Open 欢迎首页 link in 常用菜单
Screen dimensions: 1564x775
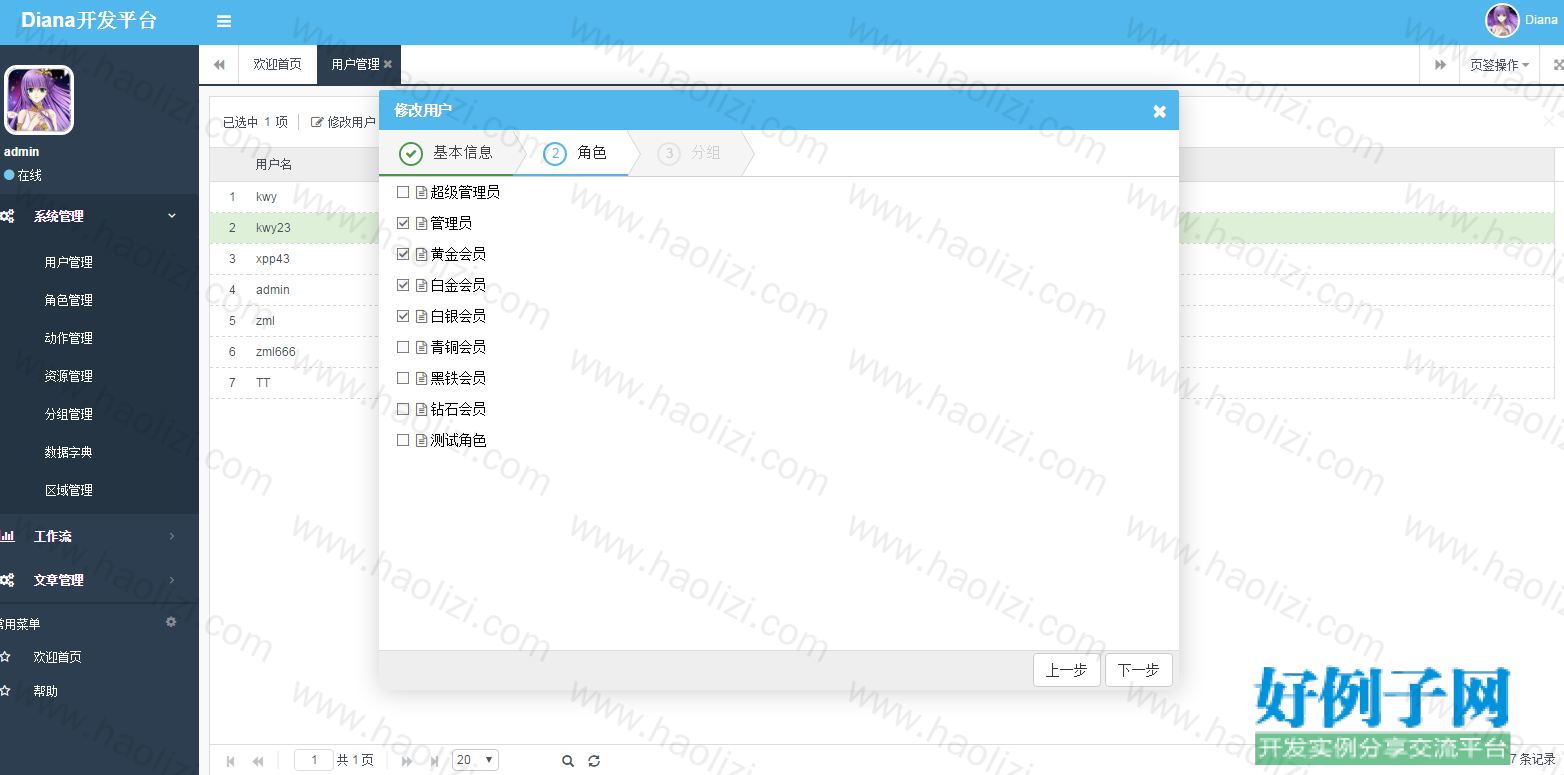coord(57,657)
